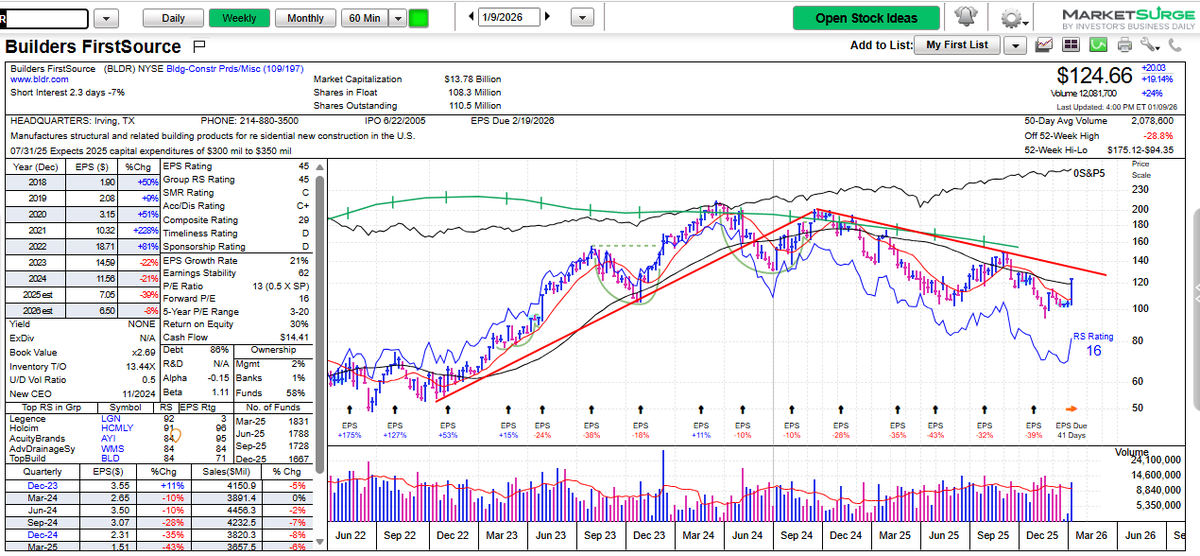The image size is (1200, 556).
Task: Expand the Add to List dropdown arrow
Action: [x=1016, y=45]
